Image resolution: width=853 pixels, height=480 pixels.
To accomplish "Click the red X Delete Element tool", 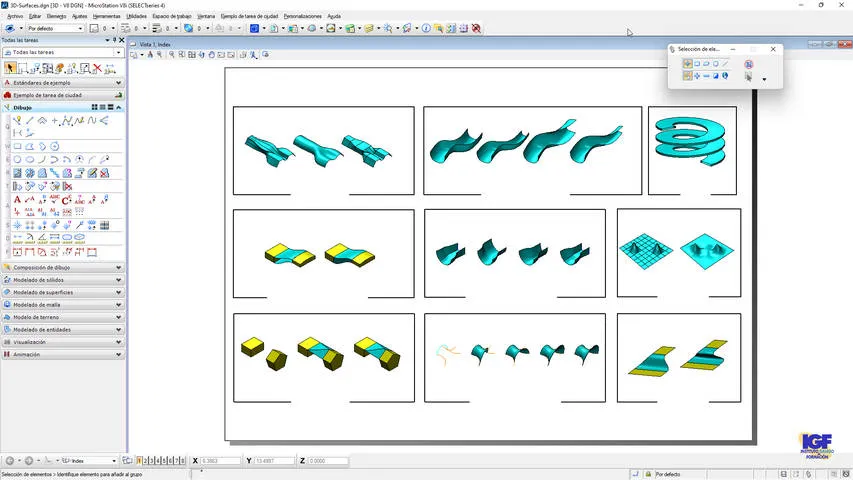I will (x=97, y=69).
